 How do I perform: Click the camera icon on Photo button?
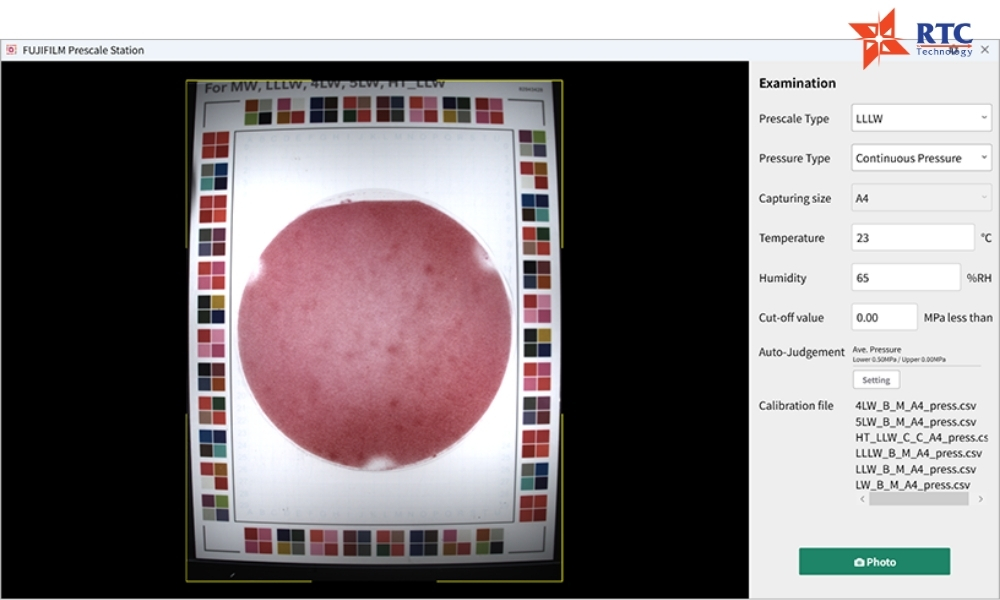pyautogui.click(x=859, y=562)
